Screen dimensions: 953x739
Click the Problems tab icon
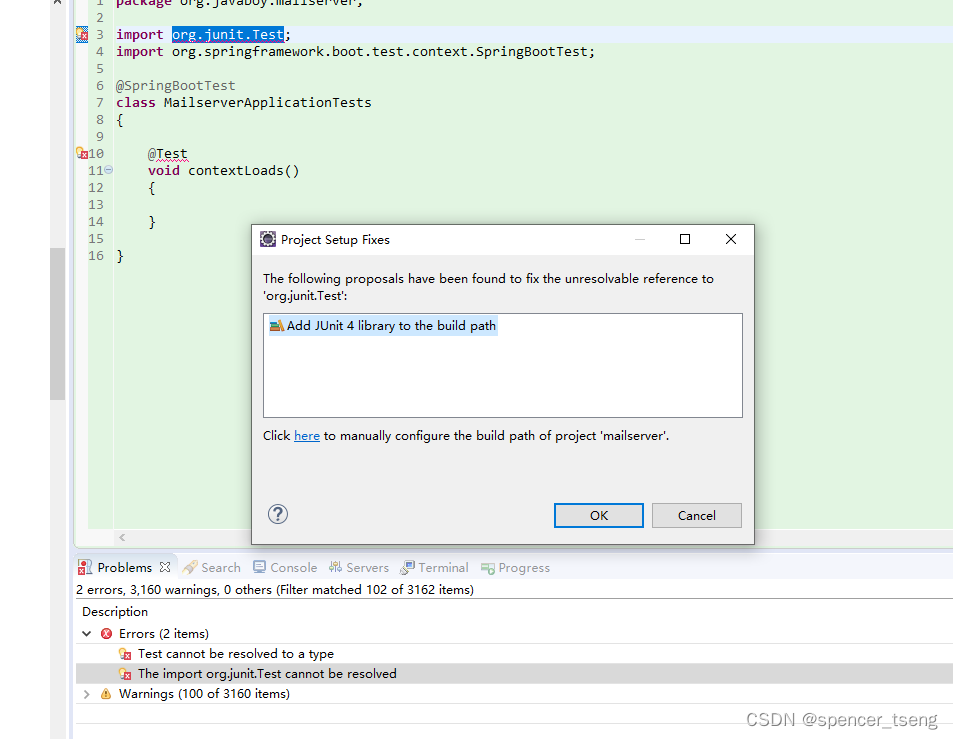[85, 568]
